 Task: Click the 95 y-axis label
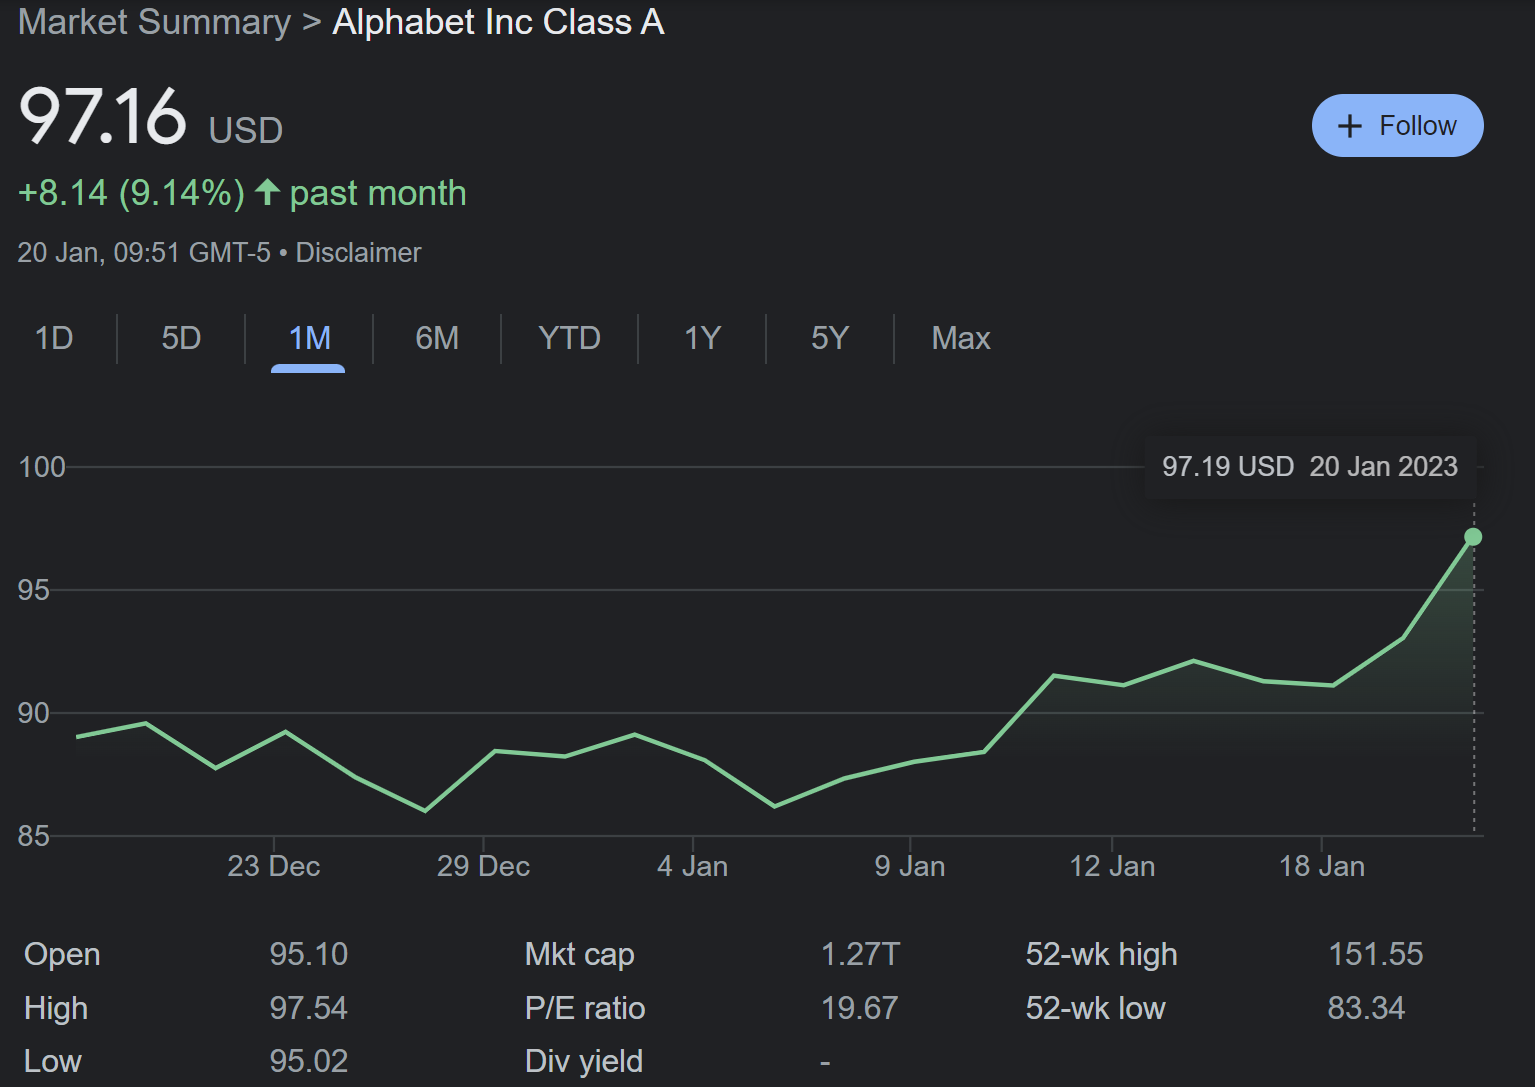pyautogui.click(x=34, y=590)
